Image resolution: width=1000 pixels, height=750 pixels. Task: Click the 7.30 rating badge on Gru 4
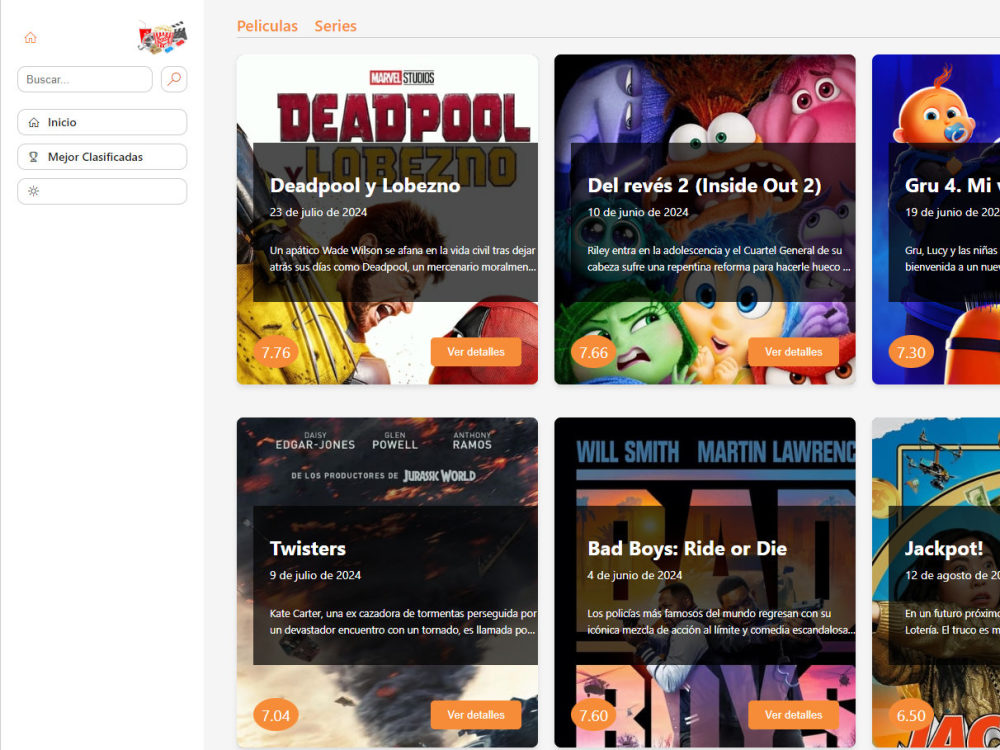(911, 352)
